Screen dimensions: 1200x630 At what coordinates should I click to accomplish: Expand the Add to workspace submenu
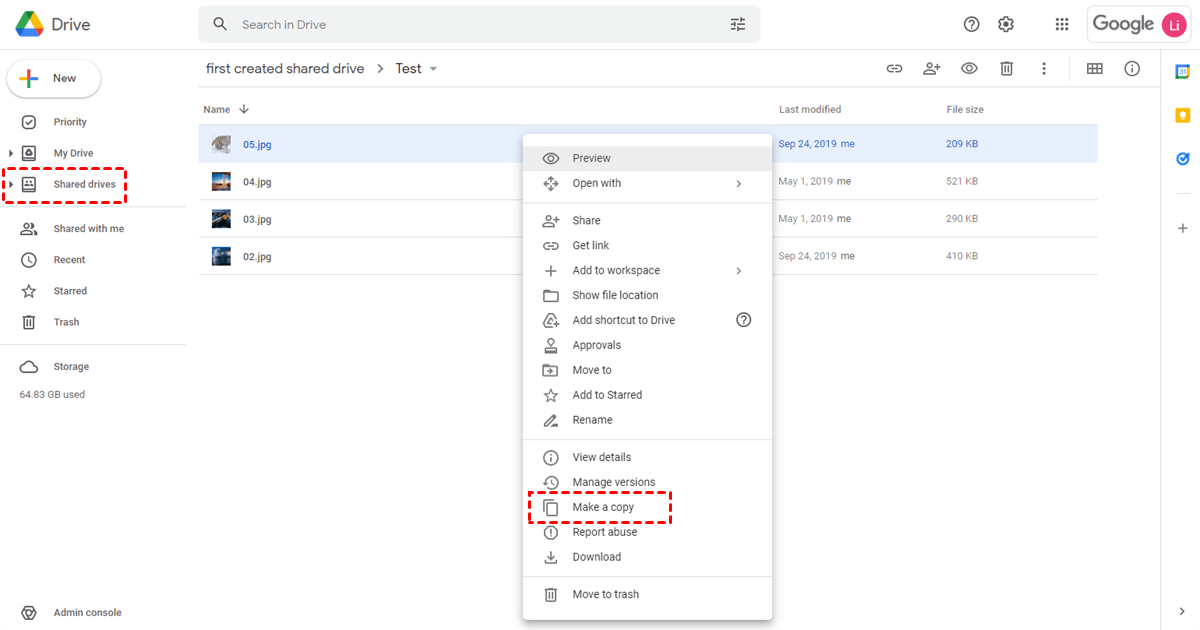click(x=738, y=270)
